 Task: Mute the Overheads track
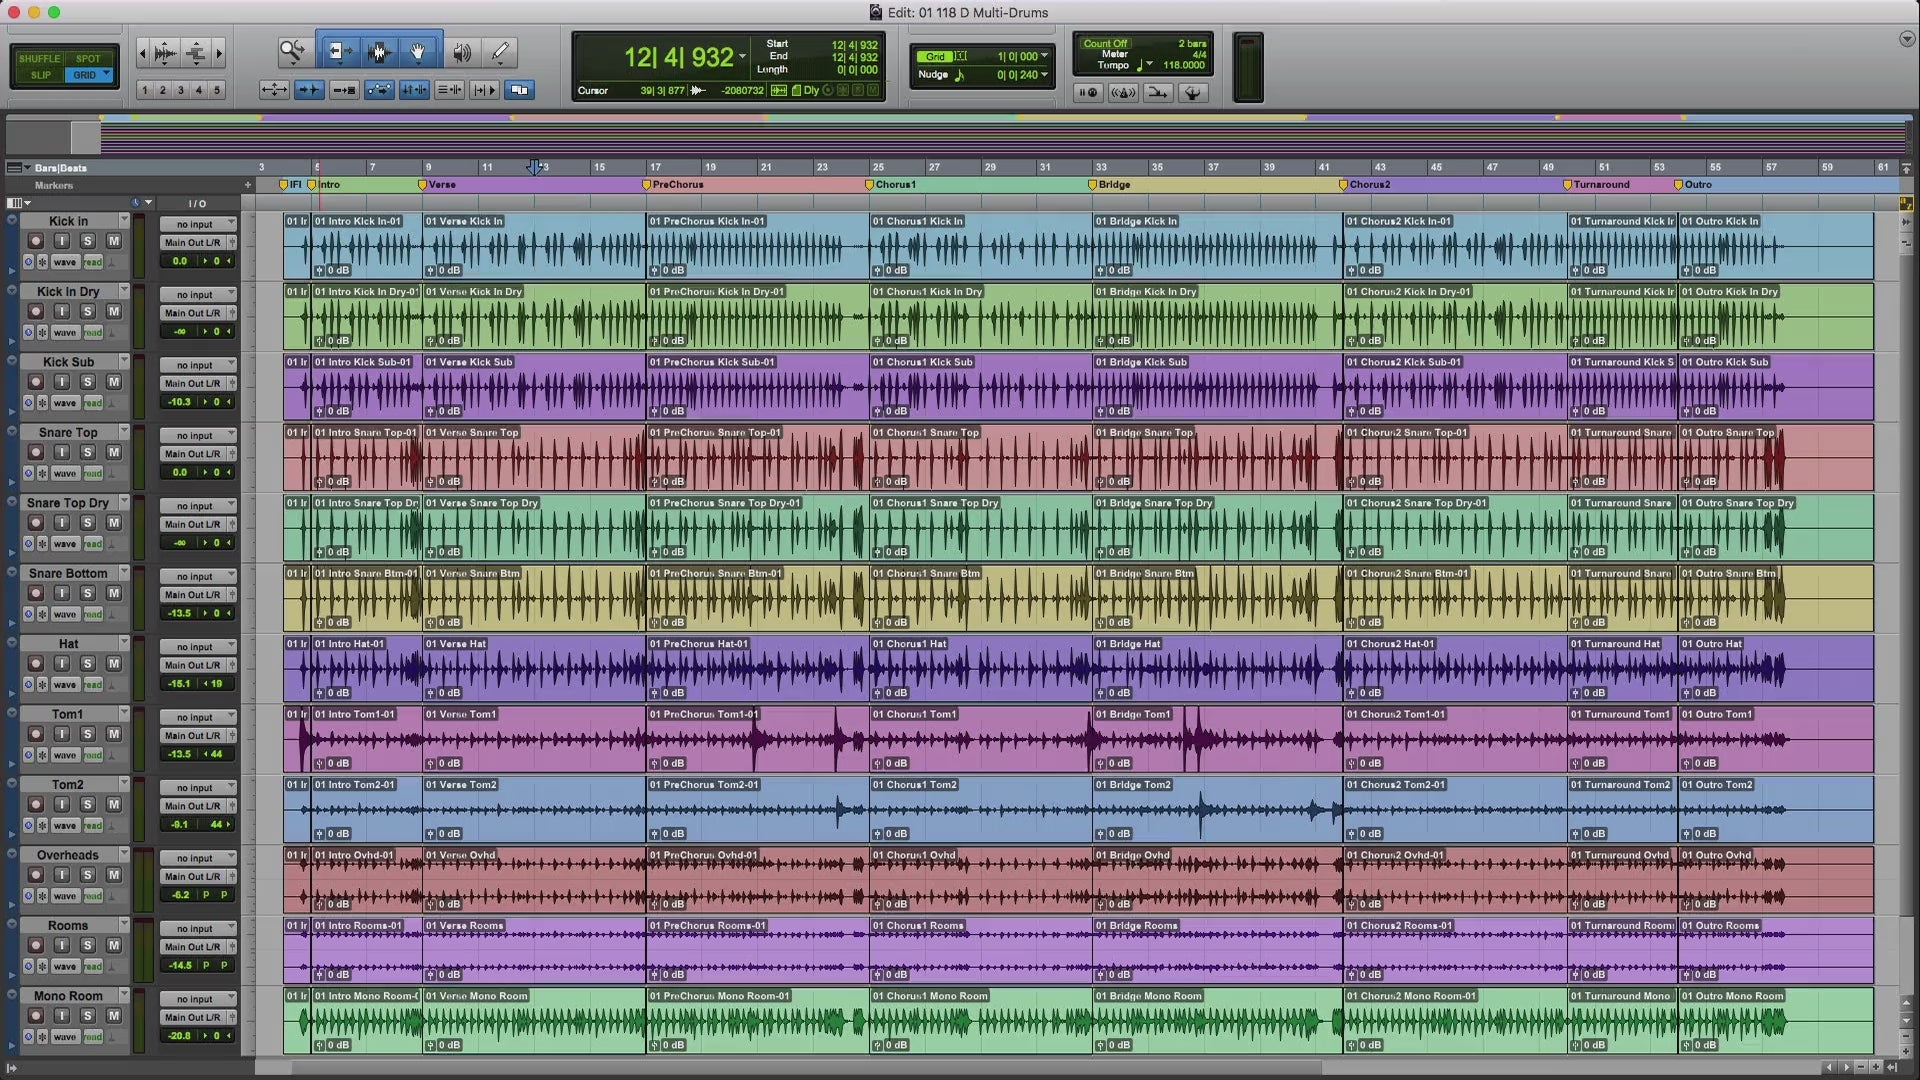[x=114, y=875]
